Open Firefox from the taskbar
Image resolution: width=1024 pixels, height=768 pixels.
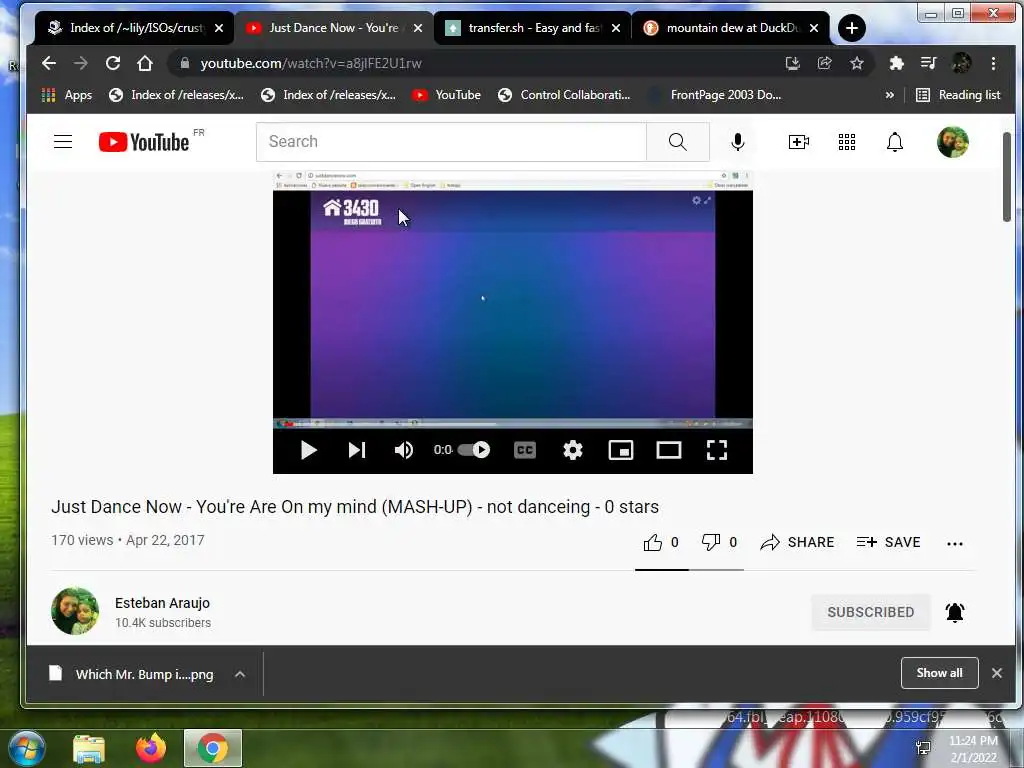[x=151, y=748]
